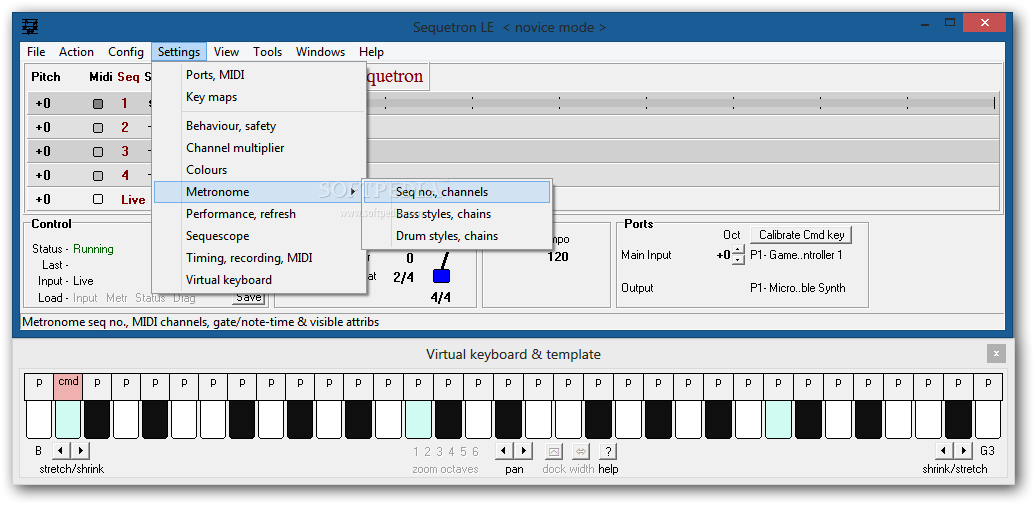Click the Tempo value 120
Viewport: 1035px width, 505px height.
[558, 257]
